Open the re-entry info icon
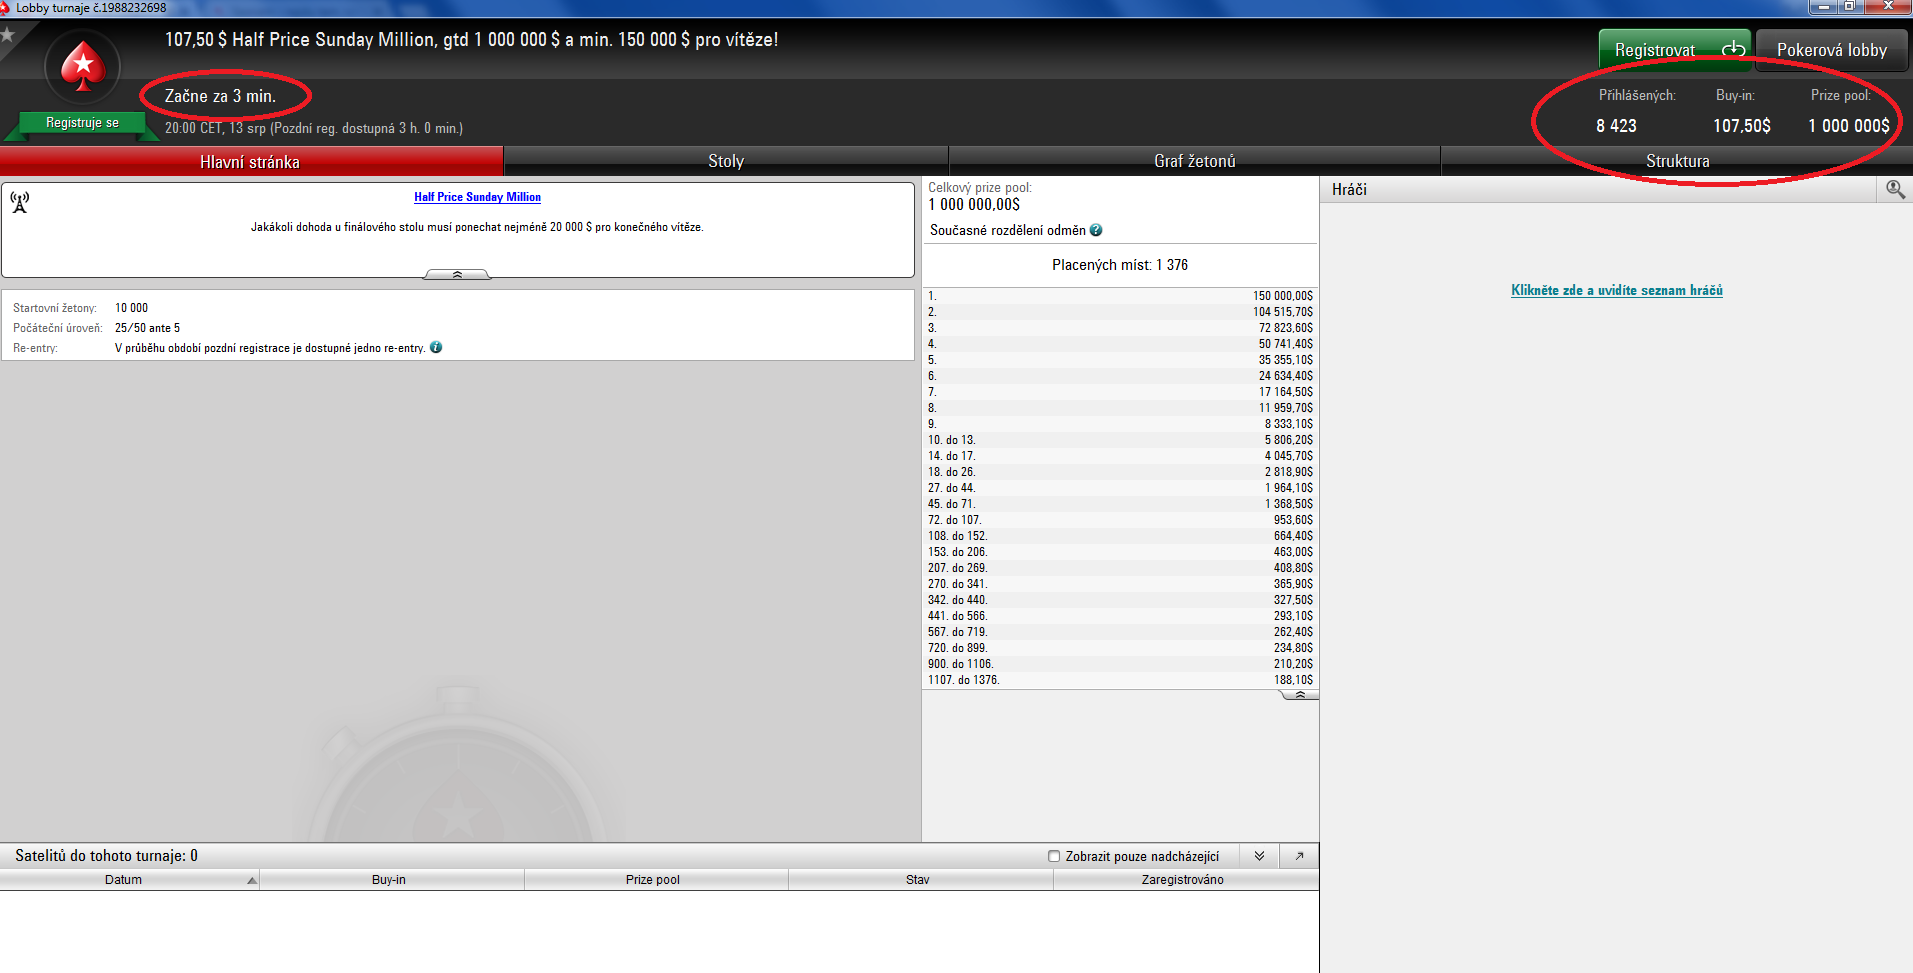This screenshot has height=973, width=1913. pos(436,347)
